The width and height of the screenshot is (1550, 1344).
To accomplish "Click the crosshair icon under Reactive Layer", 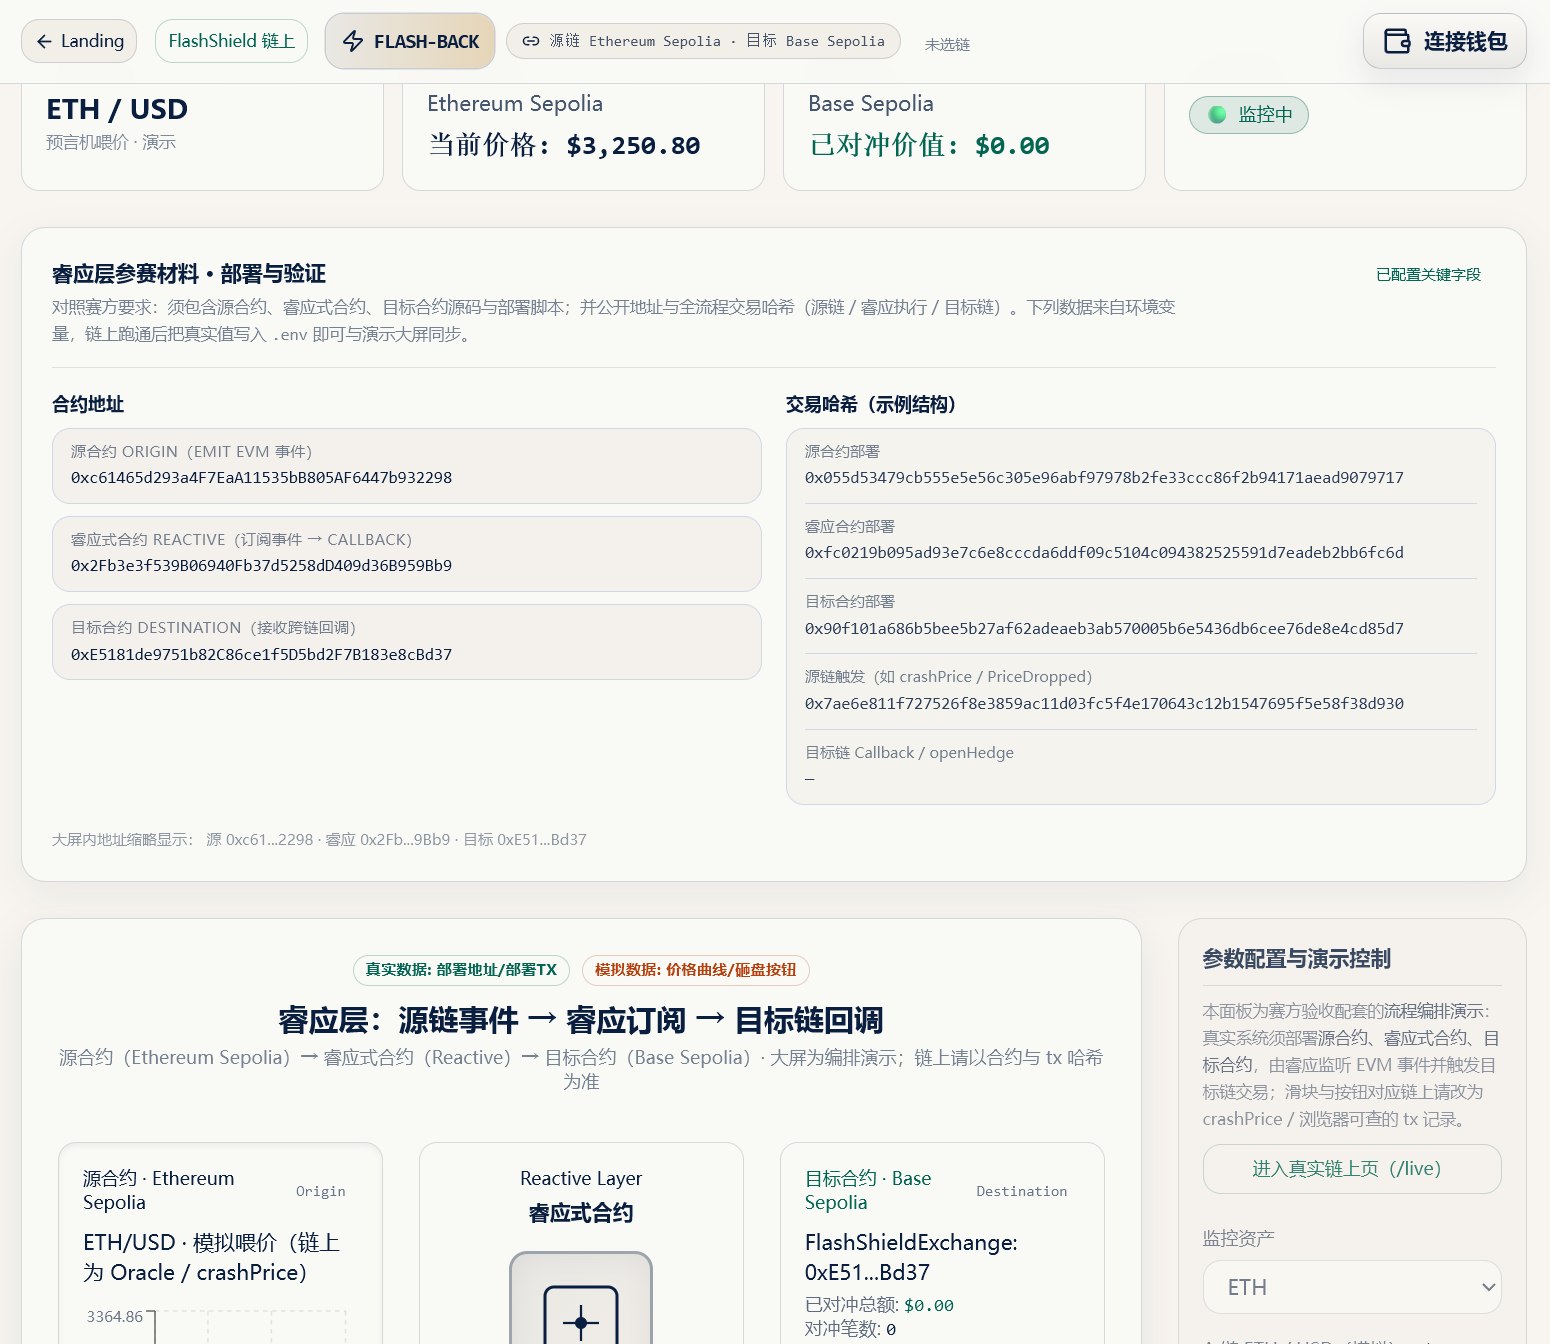I will 581,1318.
